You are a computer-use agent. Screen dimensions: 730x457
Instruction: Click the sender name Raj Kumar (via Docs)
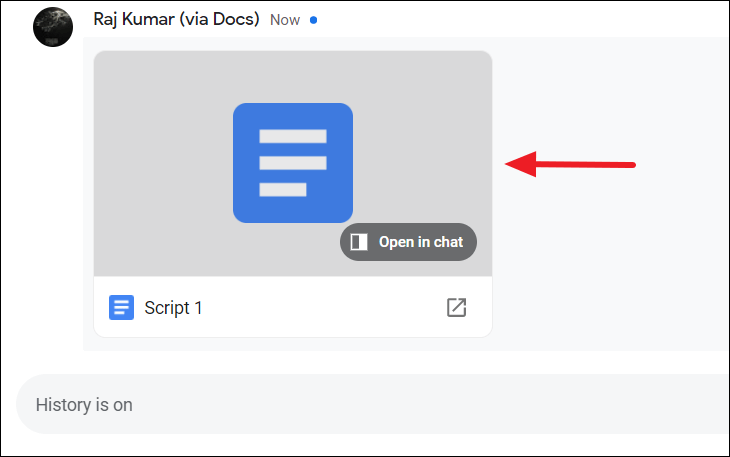coord(176,20)
